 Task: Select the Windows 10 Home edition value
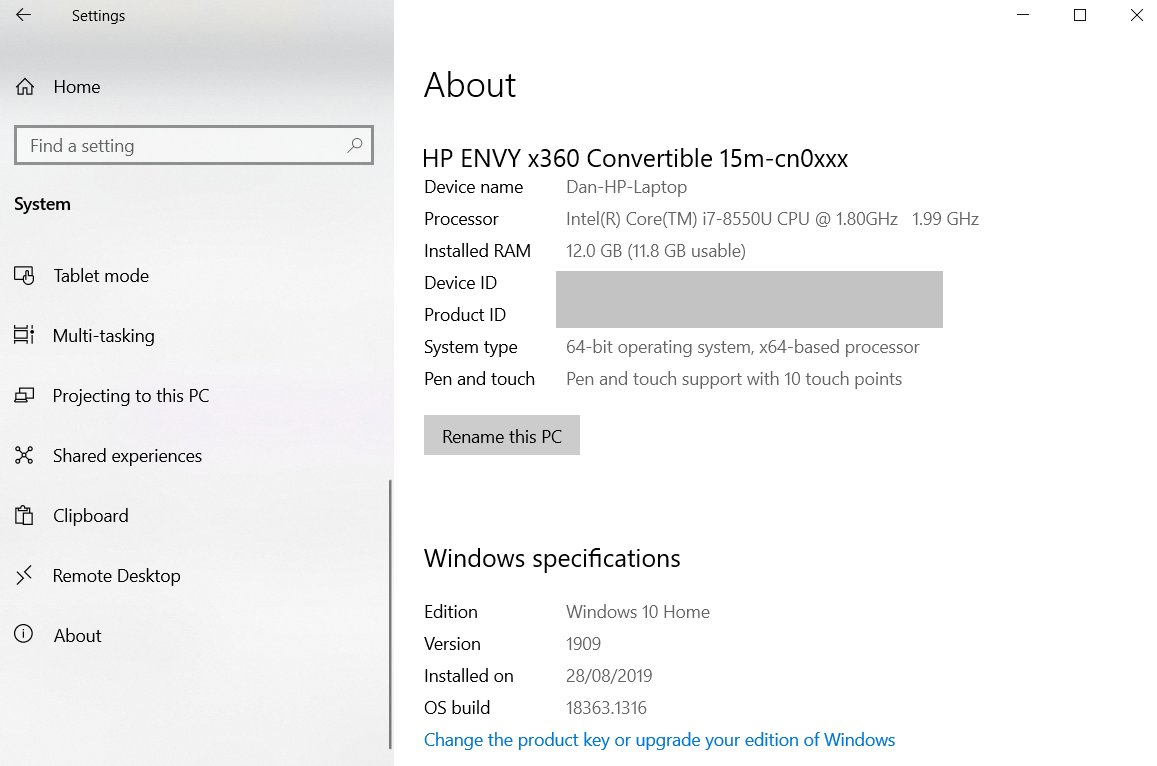tap(637, 611)
